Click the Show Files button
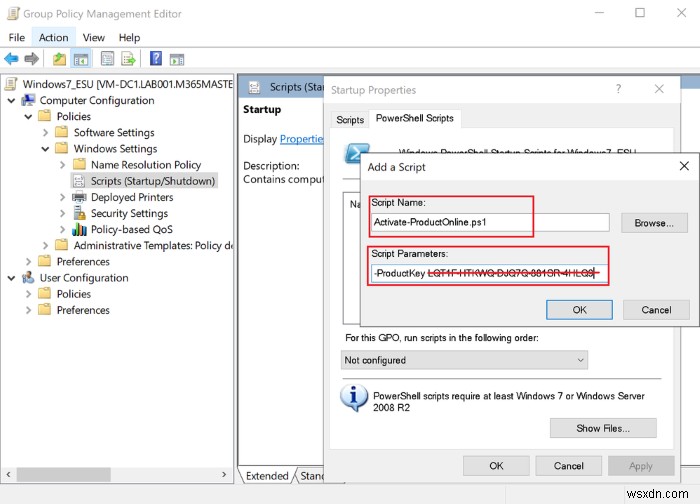700x504 pixels. click(x=603, y=428)
